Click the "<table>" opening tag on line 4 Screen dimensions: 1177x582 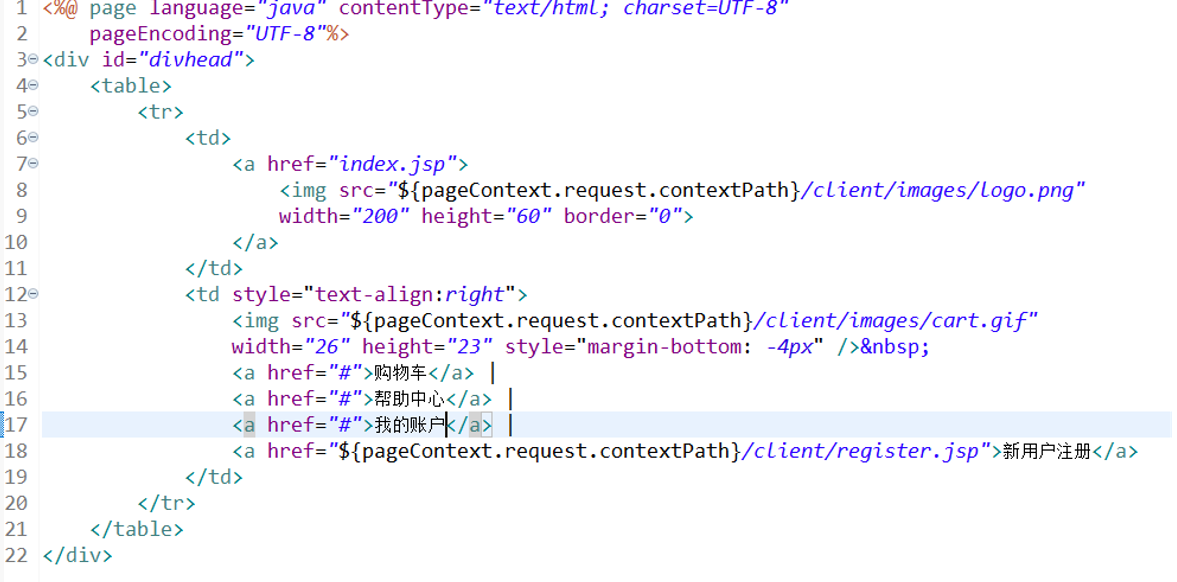pos(131,86)
